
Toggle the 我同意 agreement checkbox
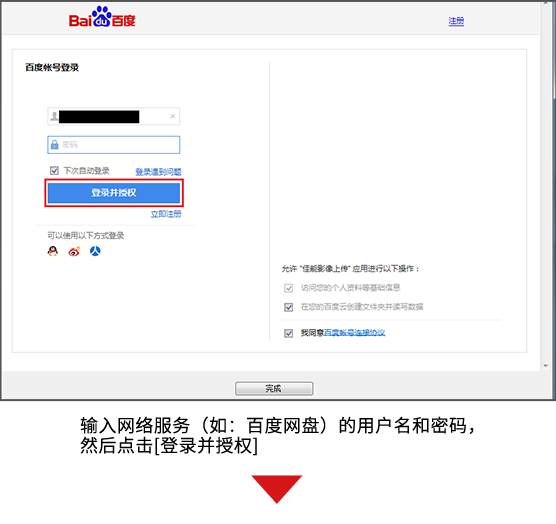tap(289, 333)
